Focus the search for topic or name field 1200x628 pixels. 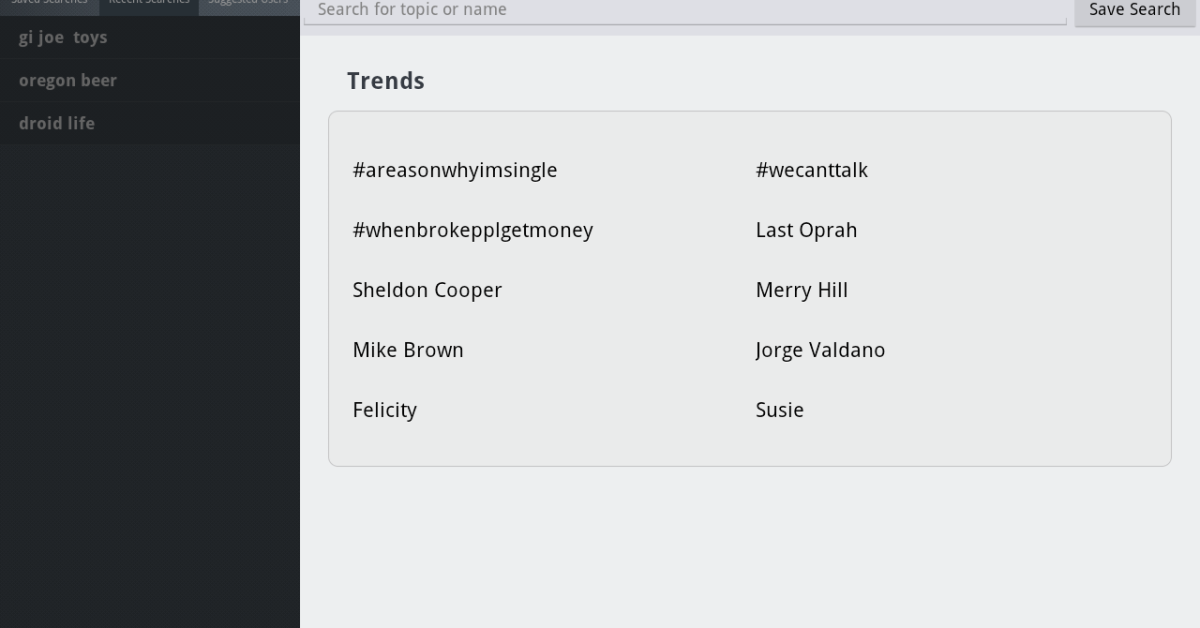(685, 10)
